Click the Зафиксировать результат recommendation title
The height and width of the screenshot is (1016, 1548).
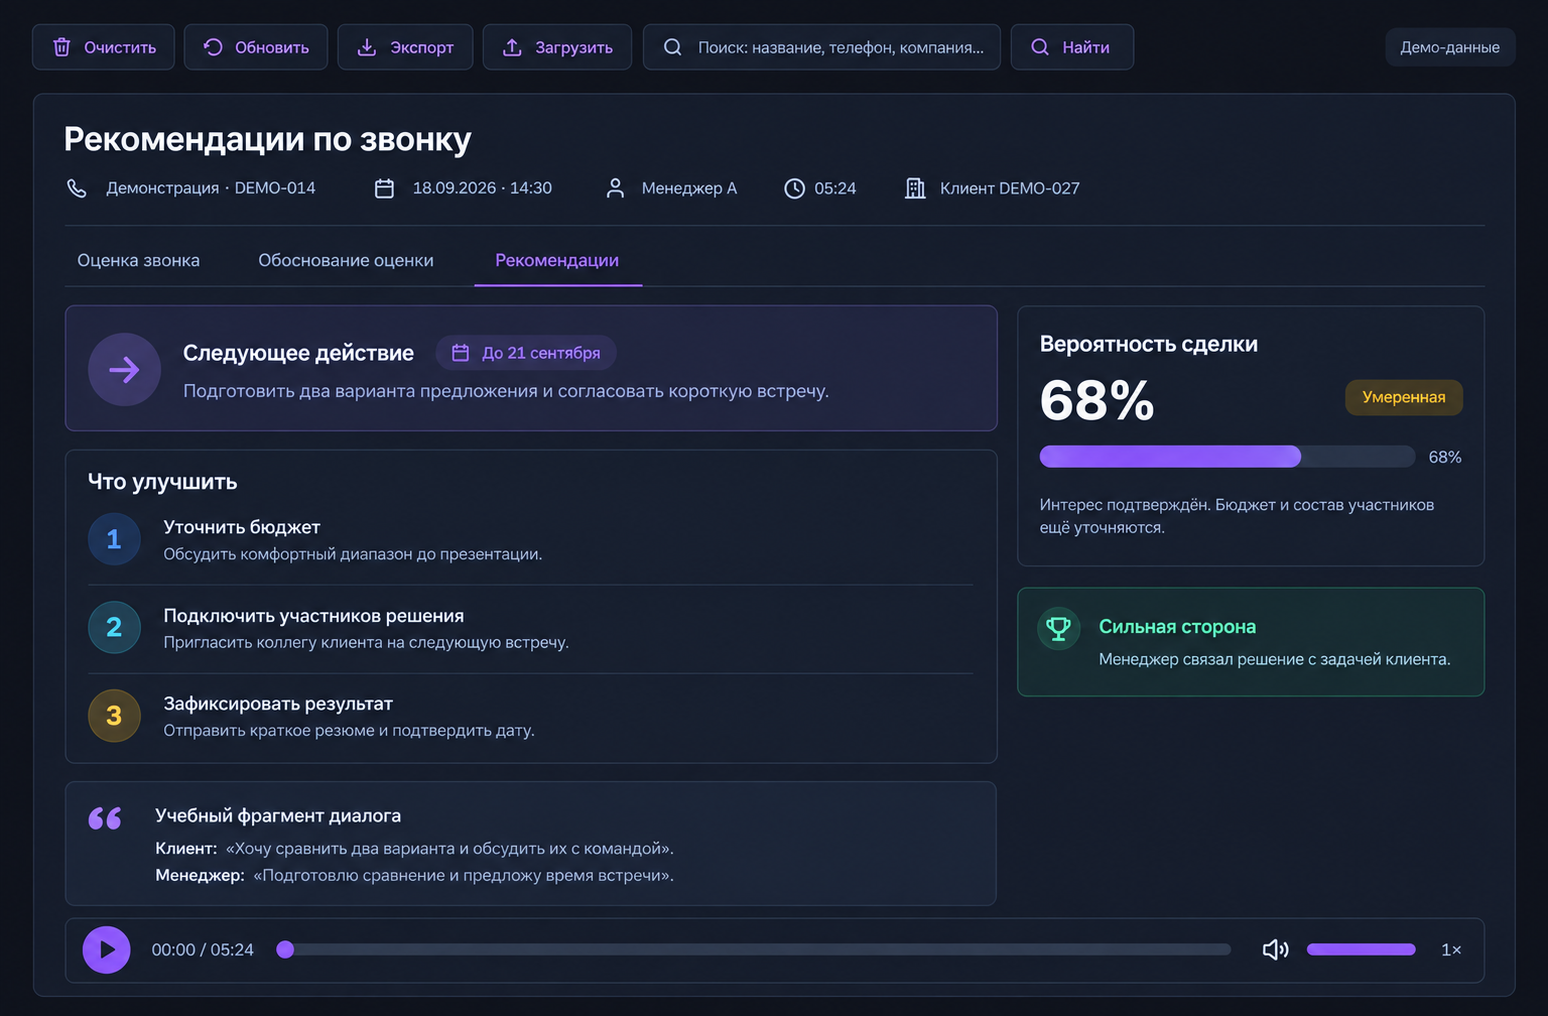(278, 704)
